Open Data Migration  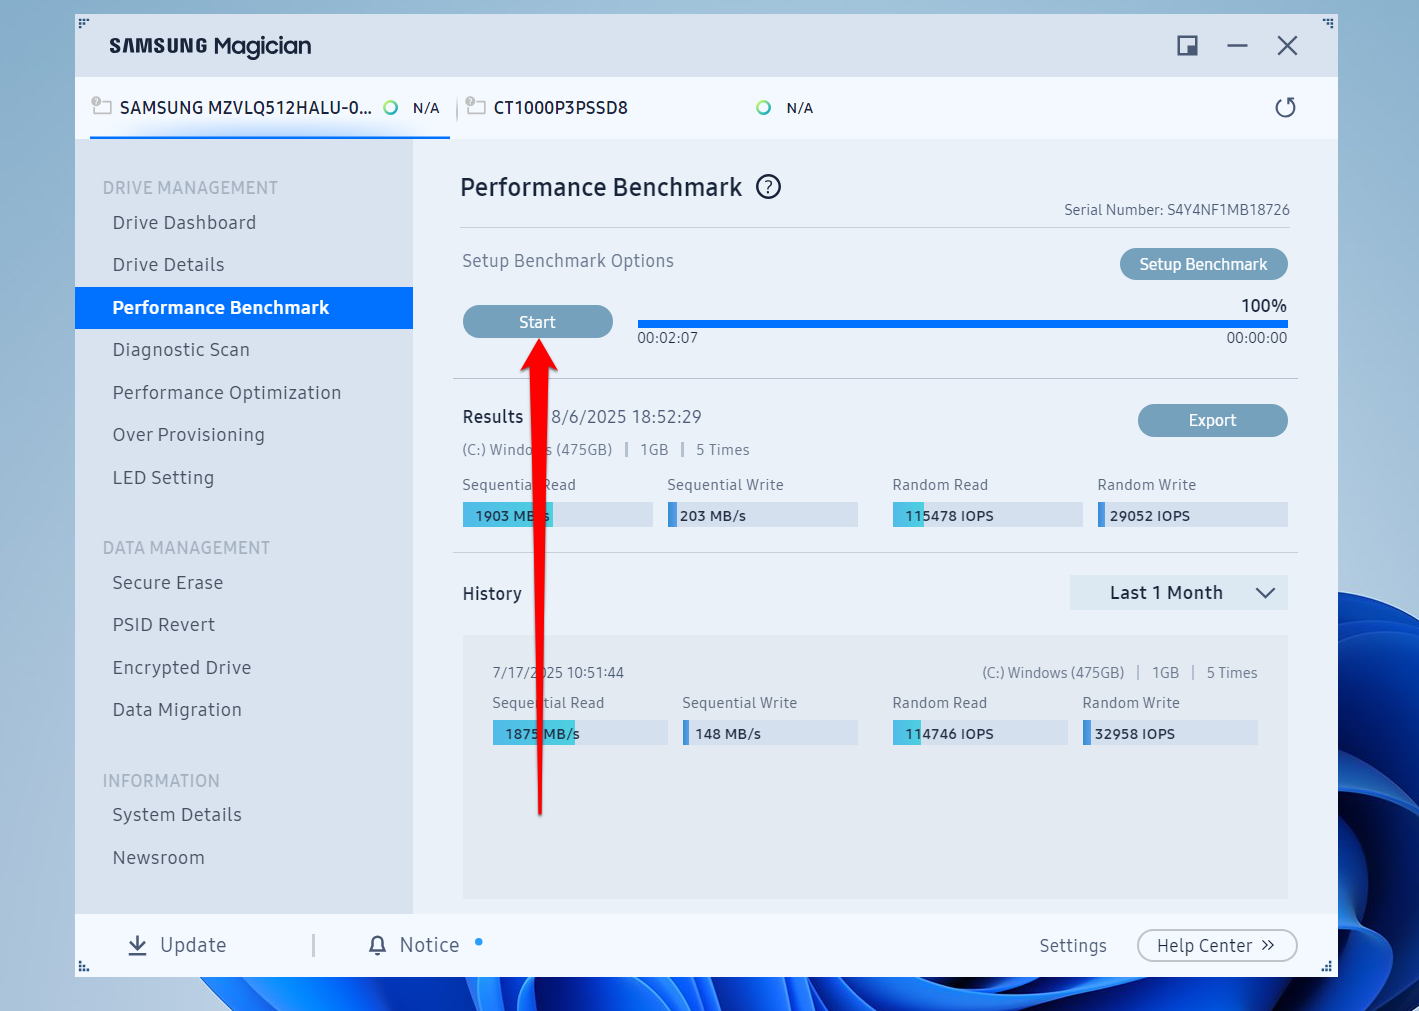tap(177, 710)
